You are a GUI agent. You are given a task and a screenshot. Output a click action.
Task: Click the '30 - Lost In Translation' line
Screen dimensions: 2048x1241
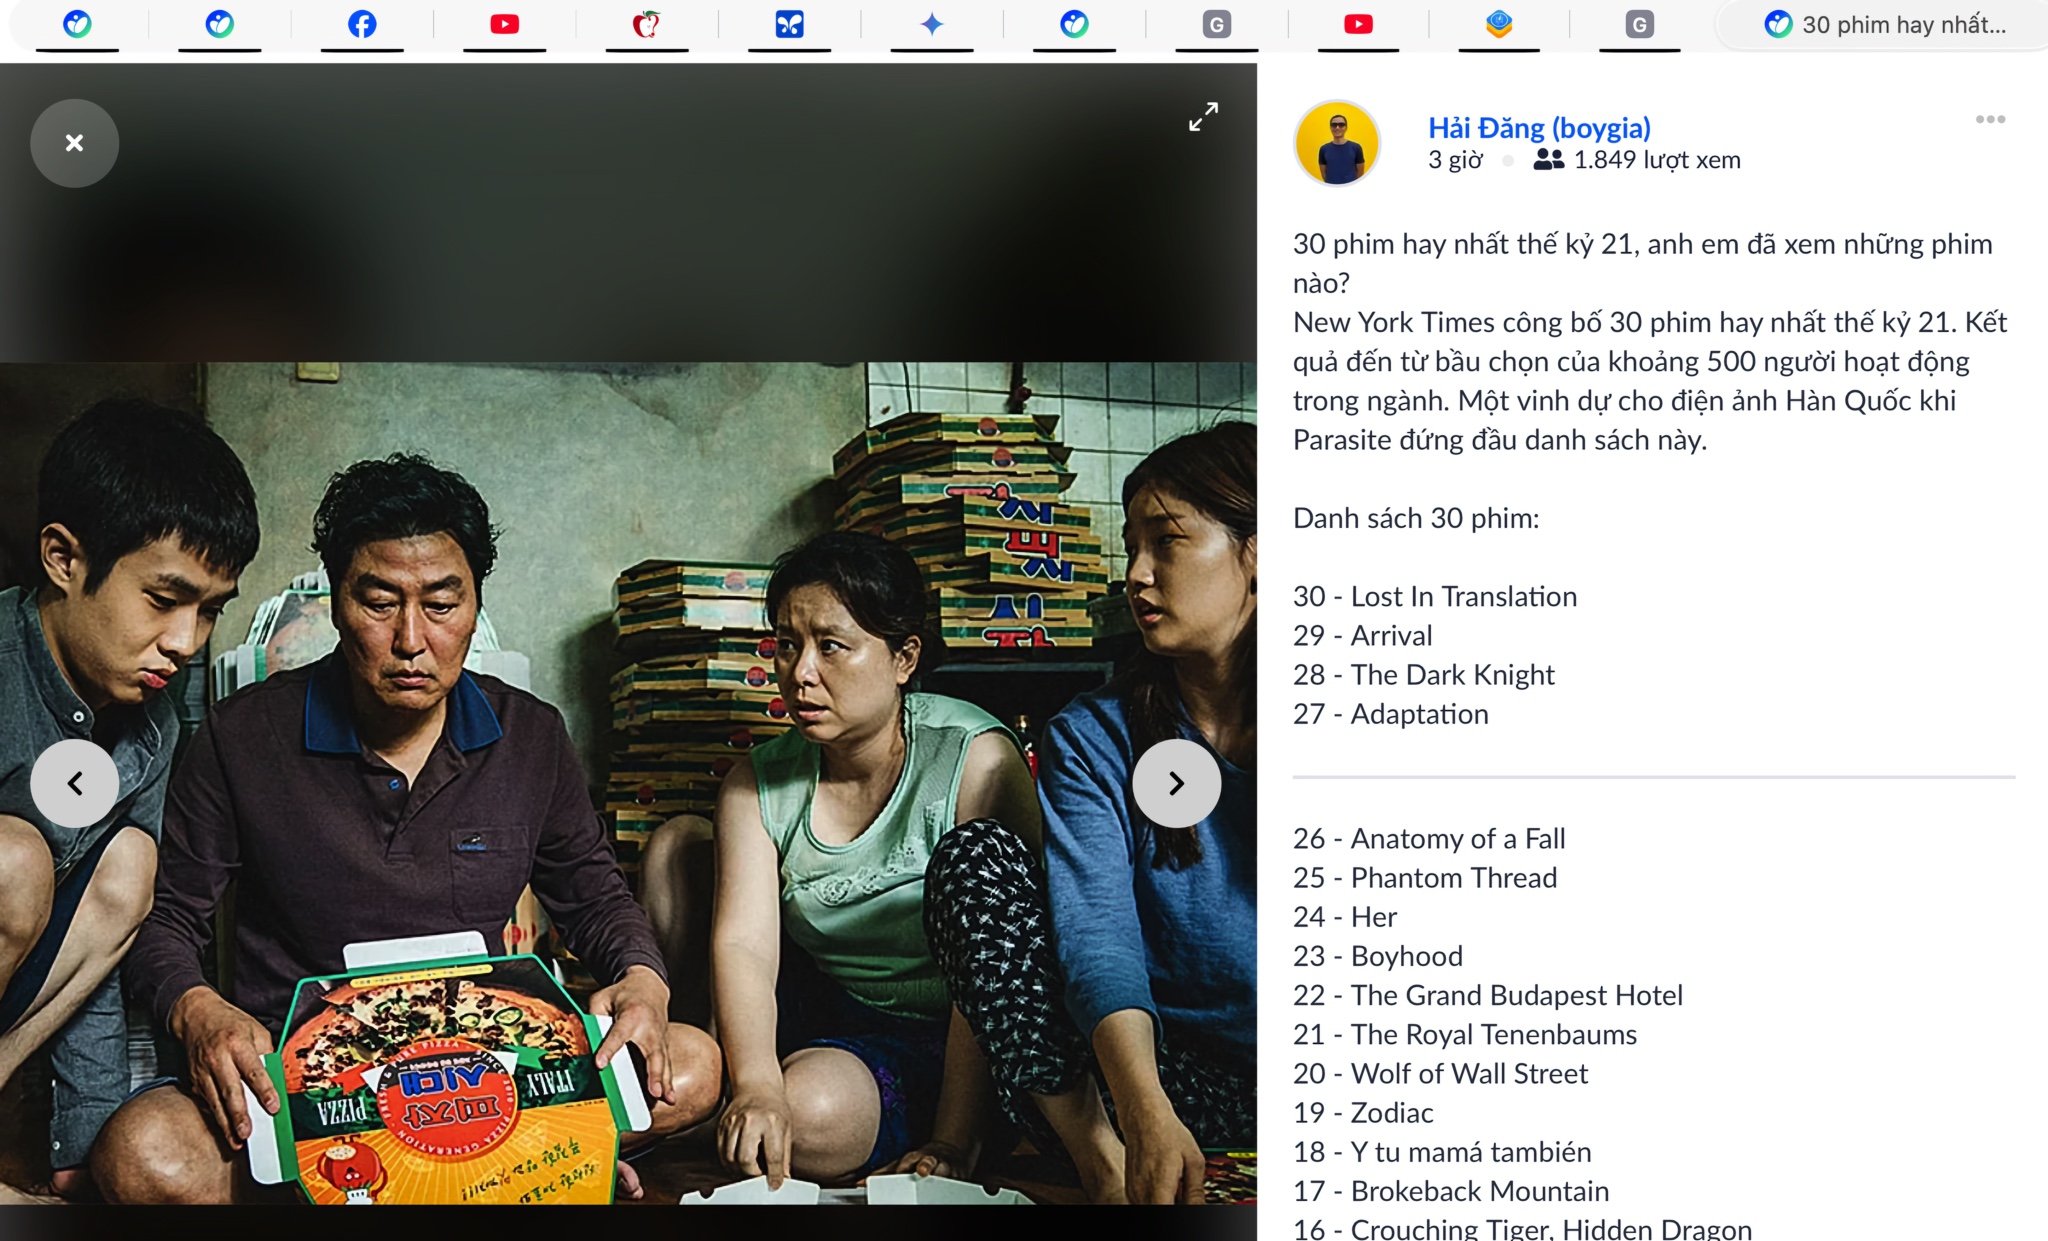[1435, 597]
